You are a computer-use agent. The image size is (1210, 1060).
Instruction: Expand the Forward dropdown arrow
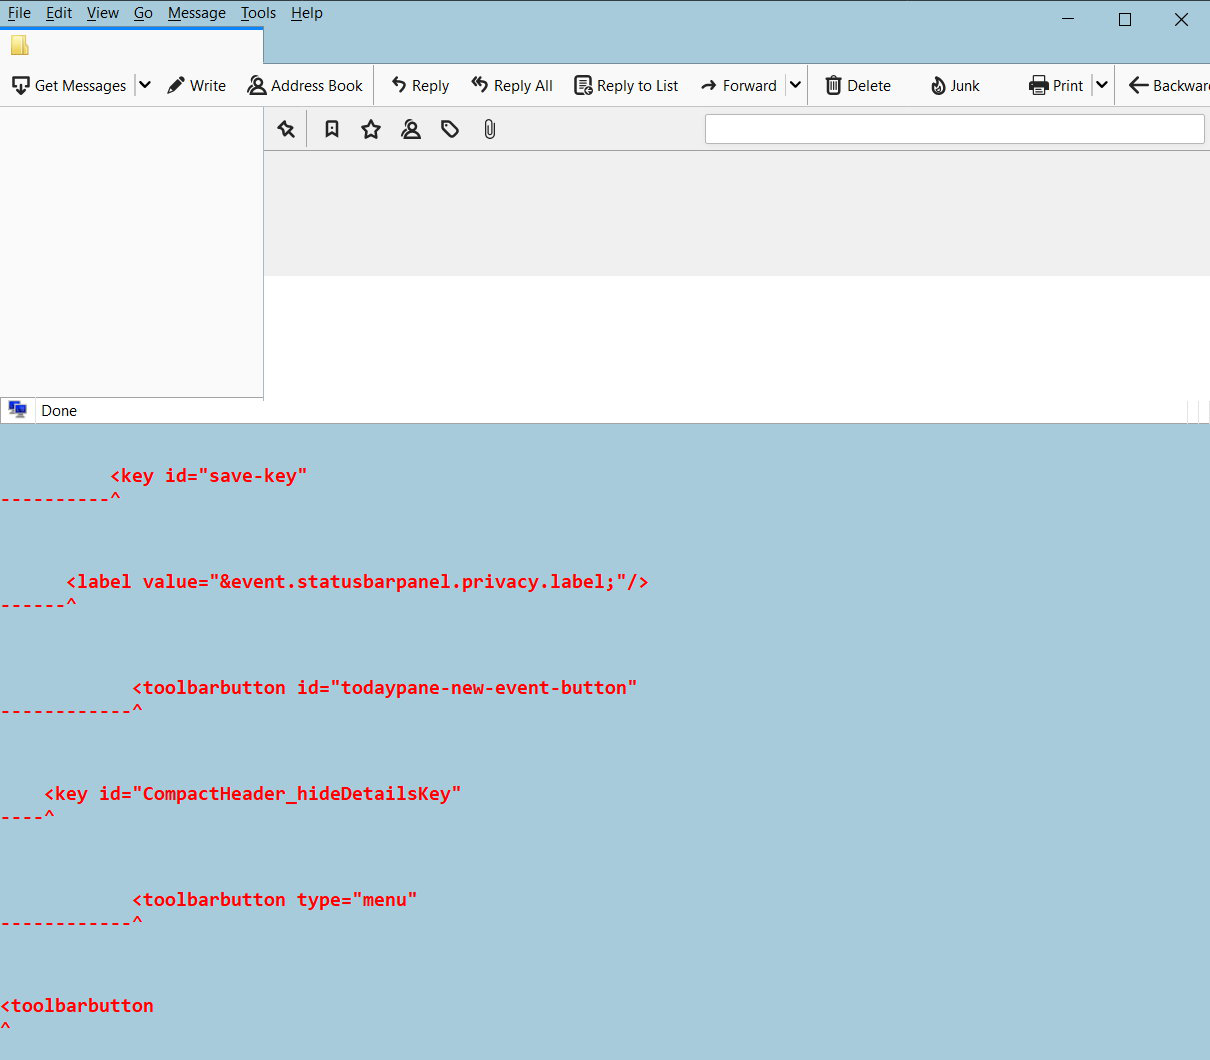pyautogui.click(x=795, y=86)
